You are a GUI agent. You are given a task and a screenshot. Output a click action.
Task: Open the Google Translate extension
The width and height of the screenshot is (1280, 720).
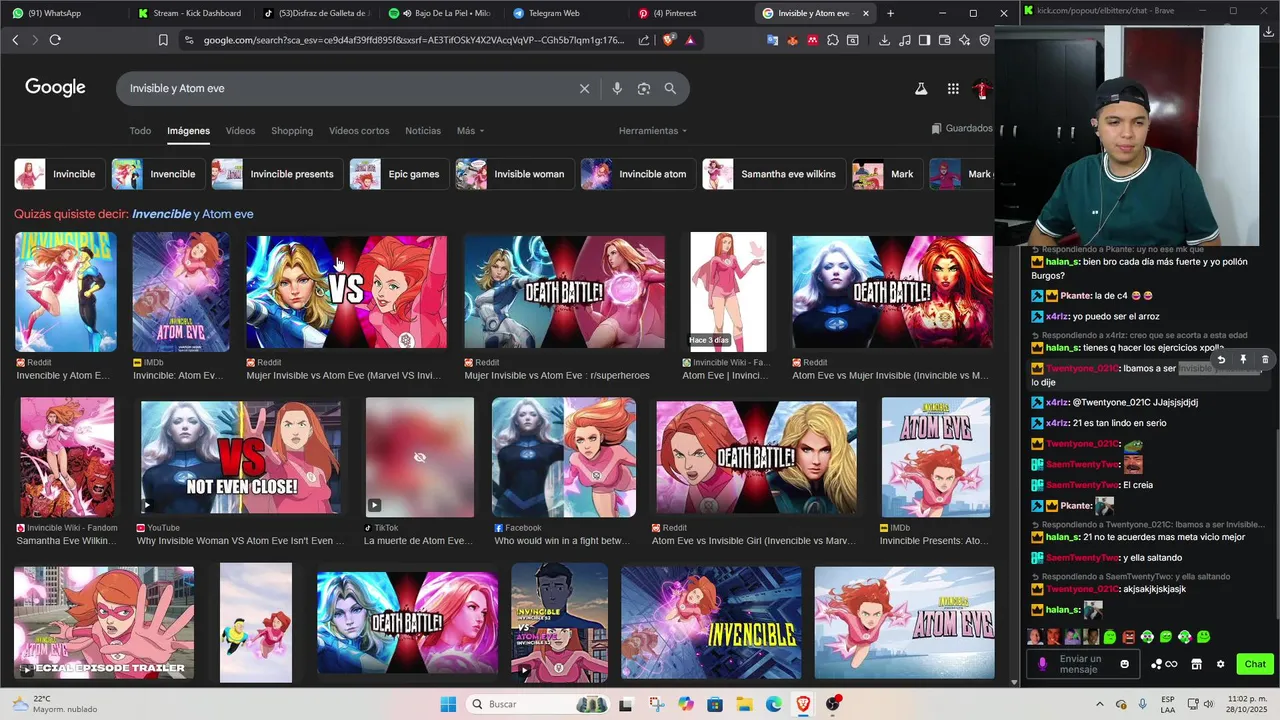[773, 40]
